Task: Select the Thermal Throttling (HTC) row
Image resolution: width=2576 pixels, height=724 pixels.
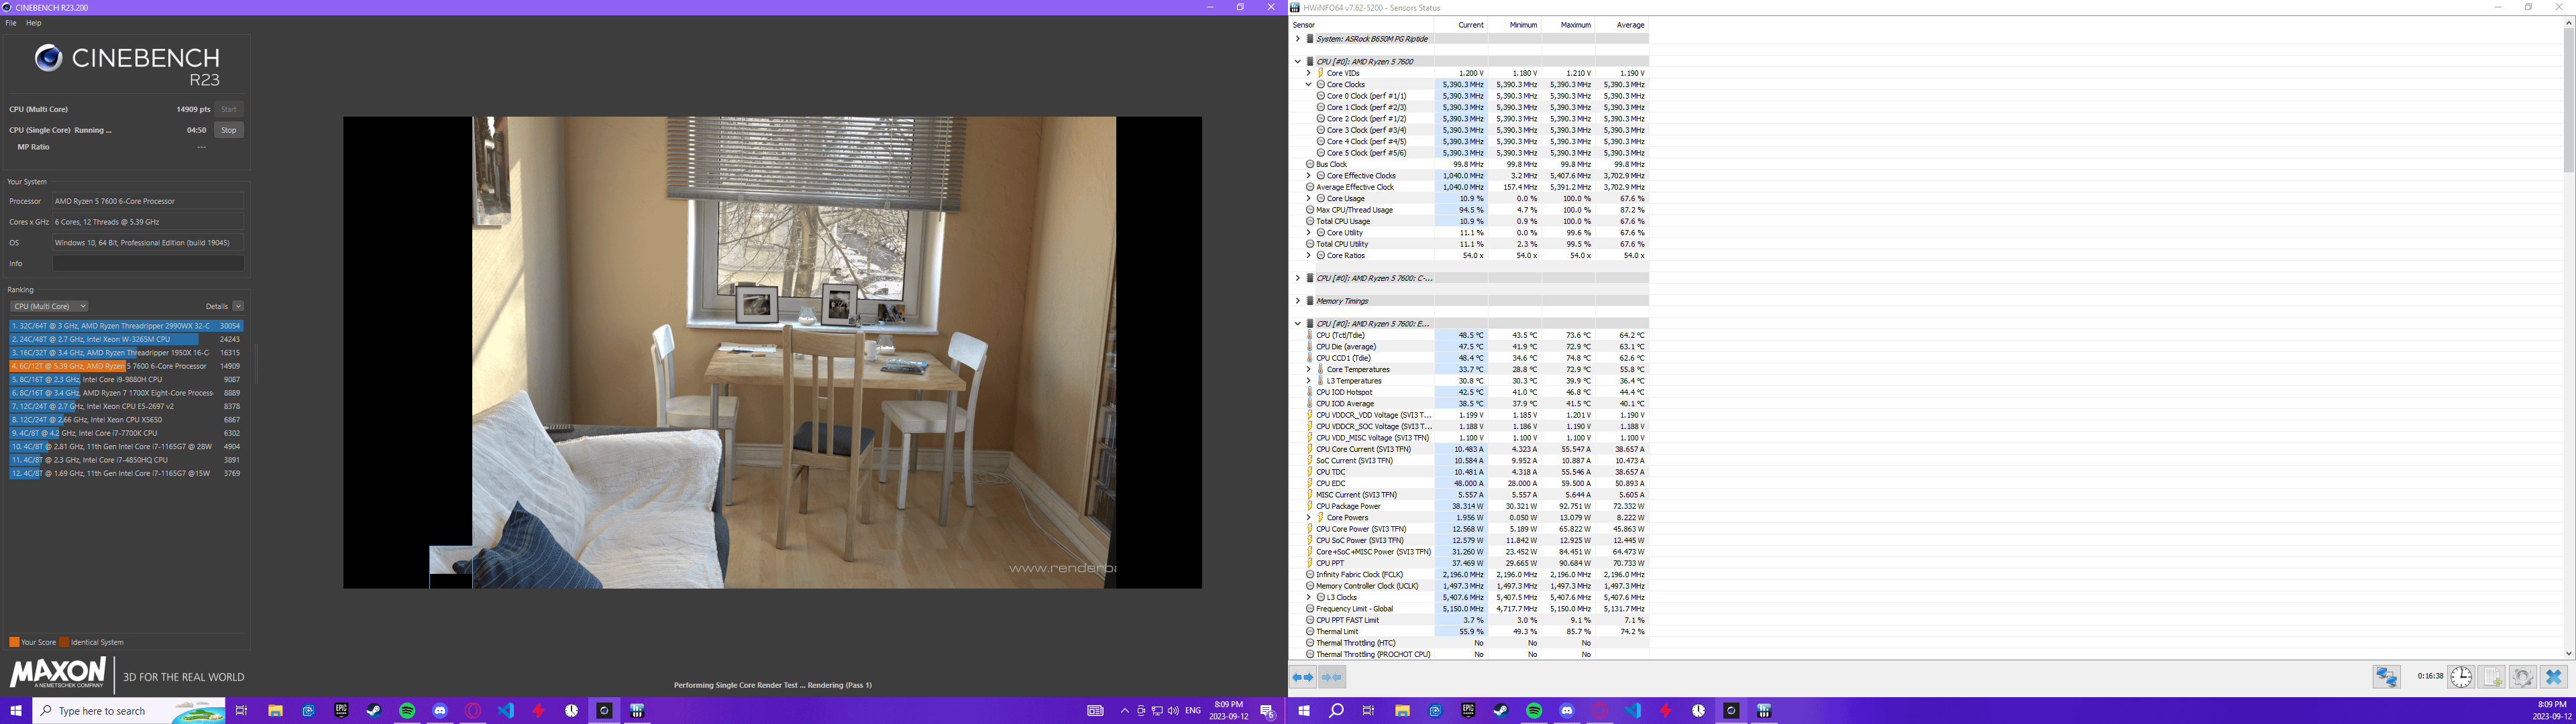Action: (x=1470, y=643)
